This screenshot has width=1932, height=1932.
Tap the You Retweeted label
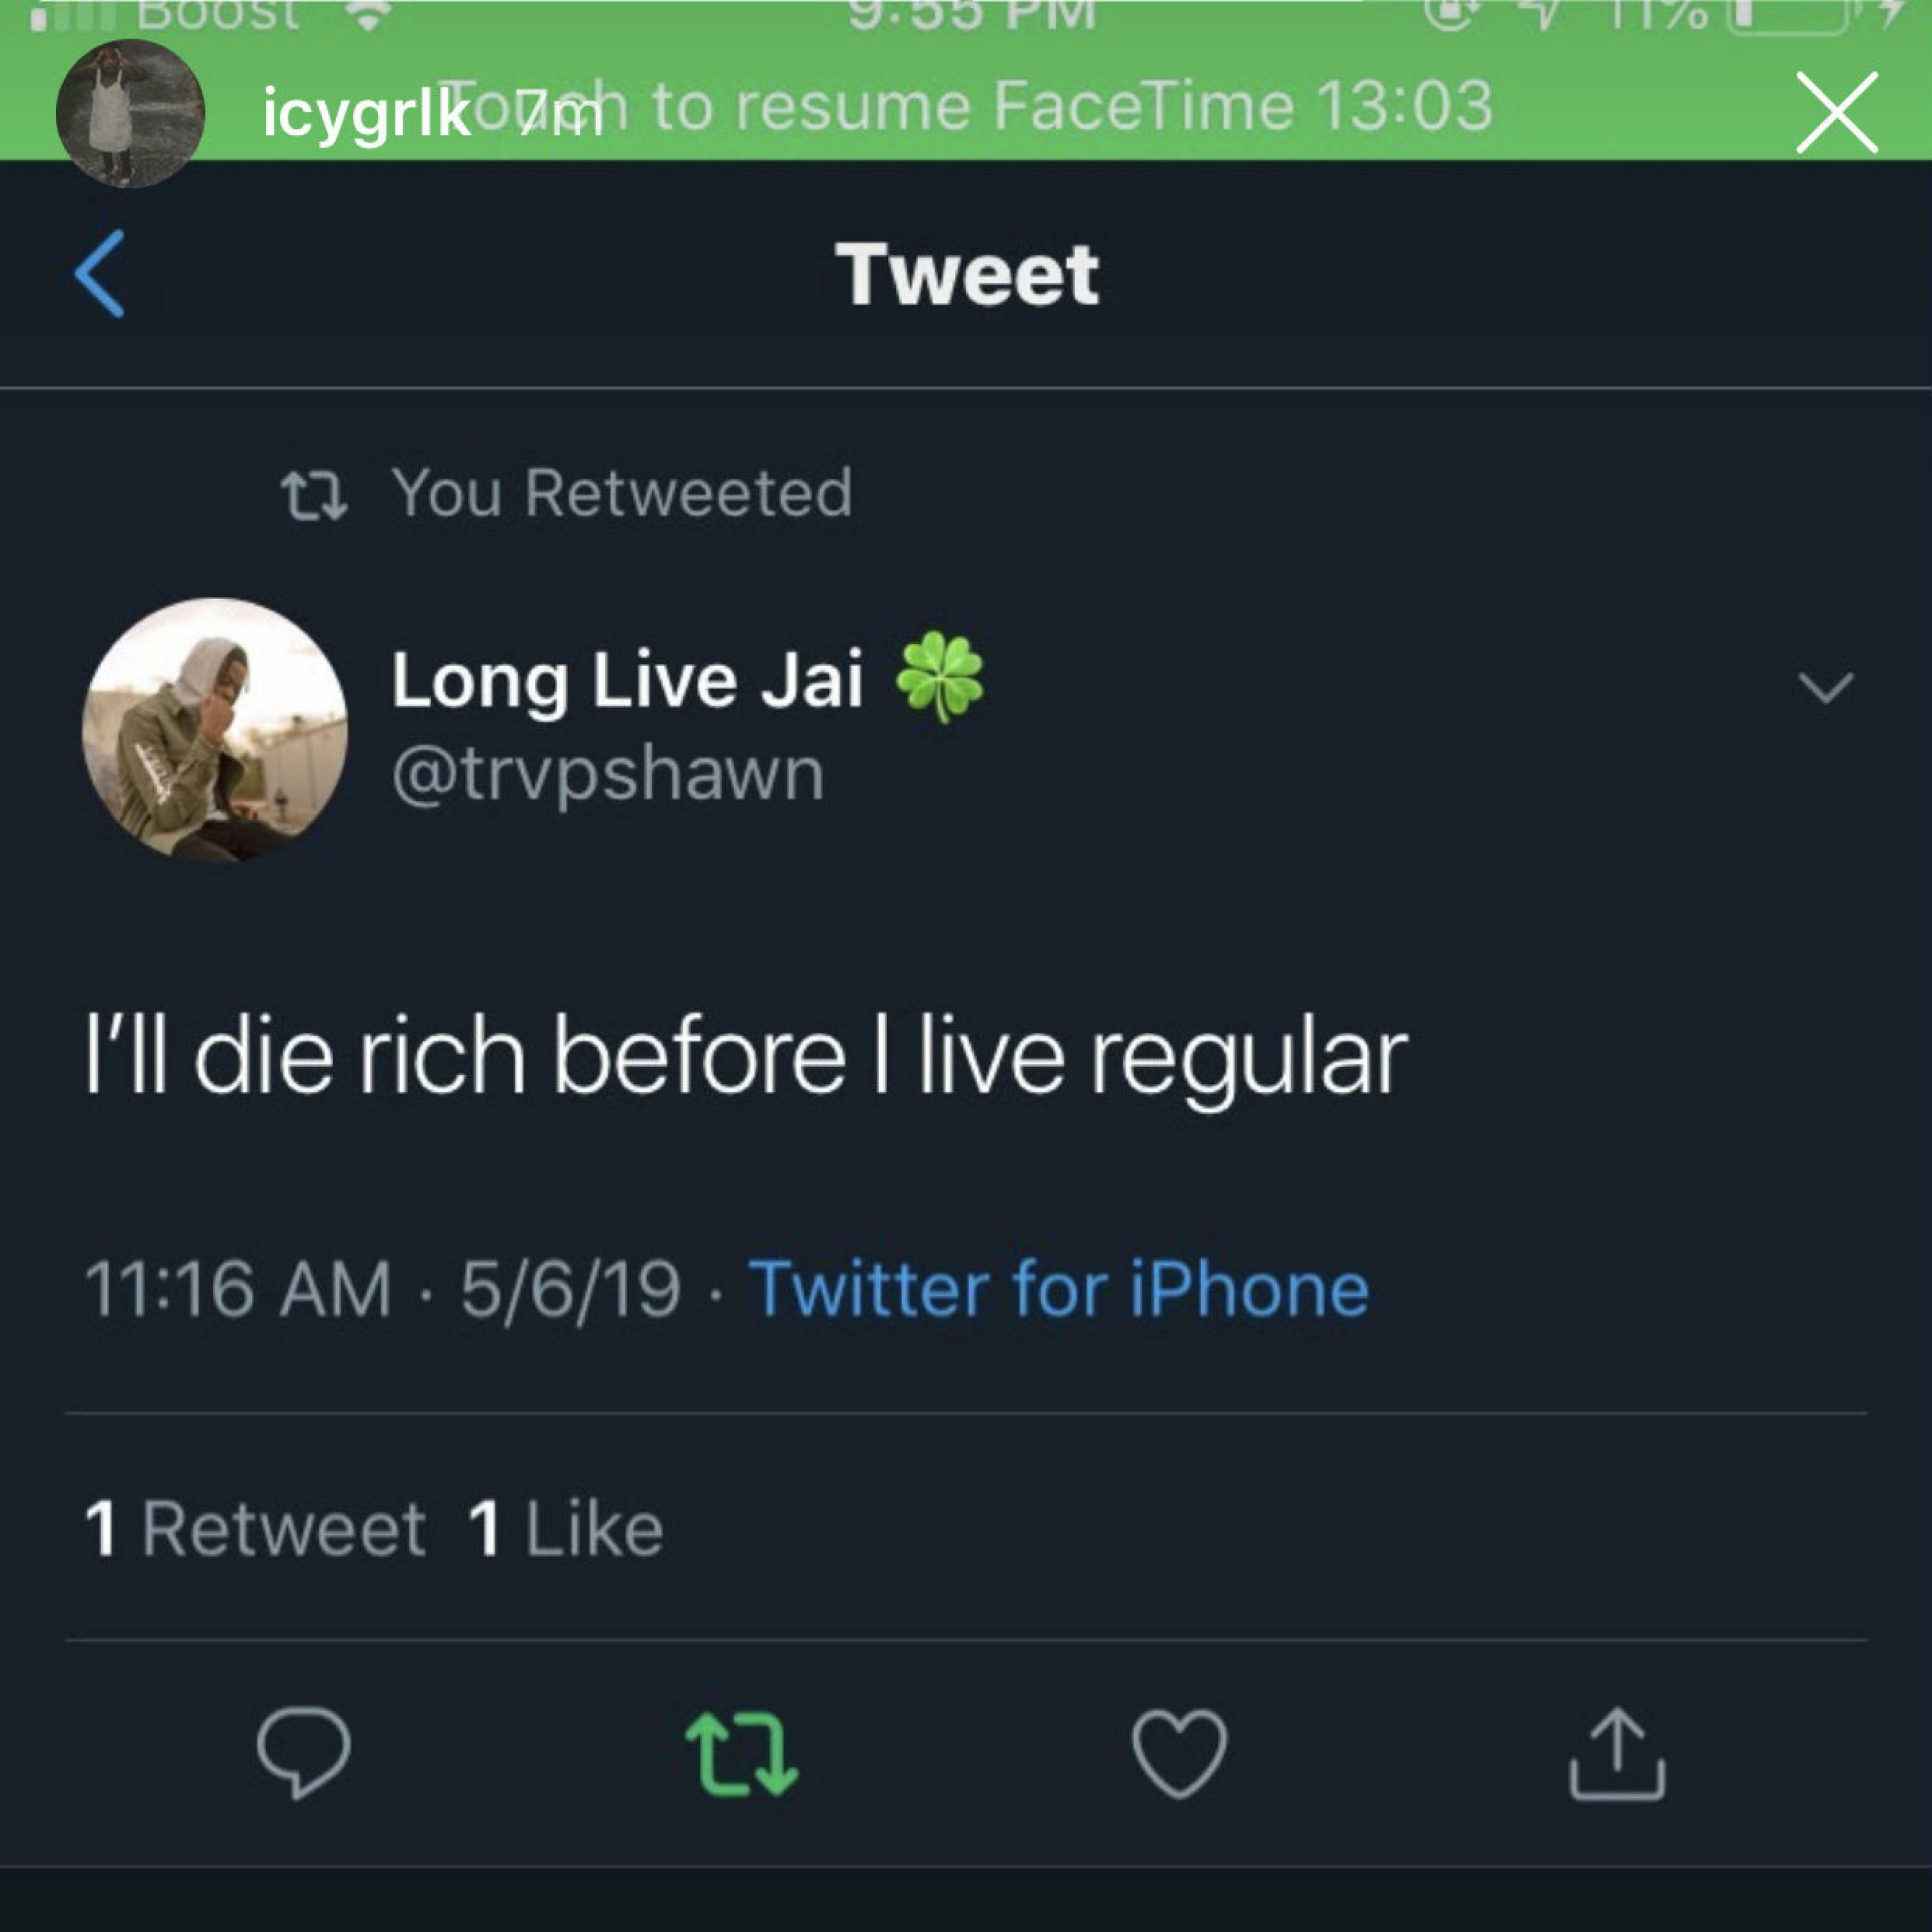(x=622, y=493)
